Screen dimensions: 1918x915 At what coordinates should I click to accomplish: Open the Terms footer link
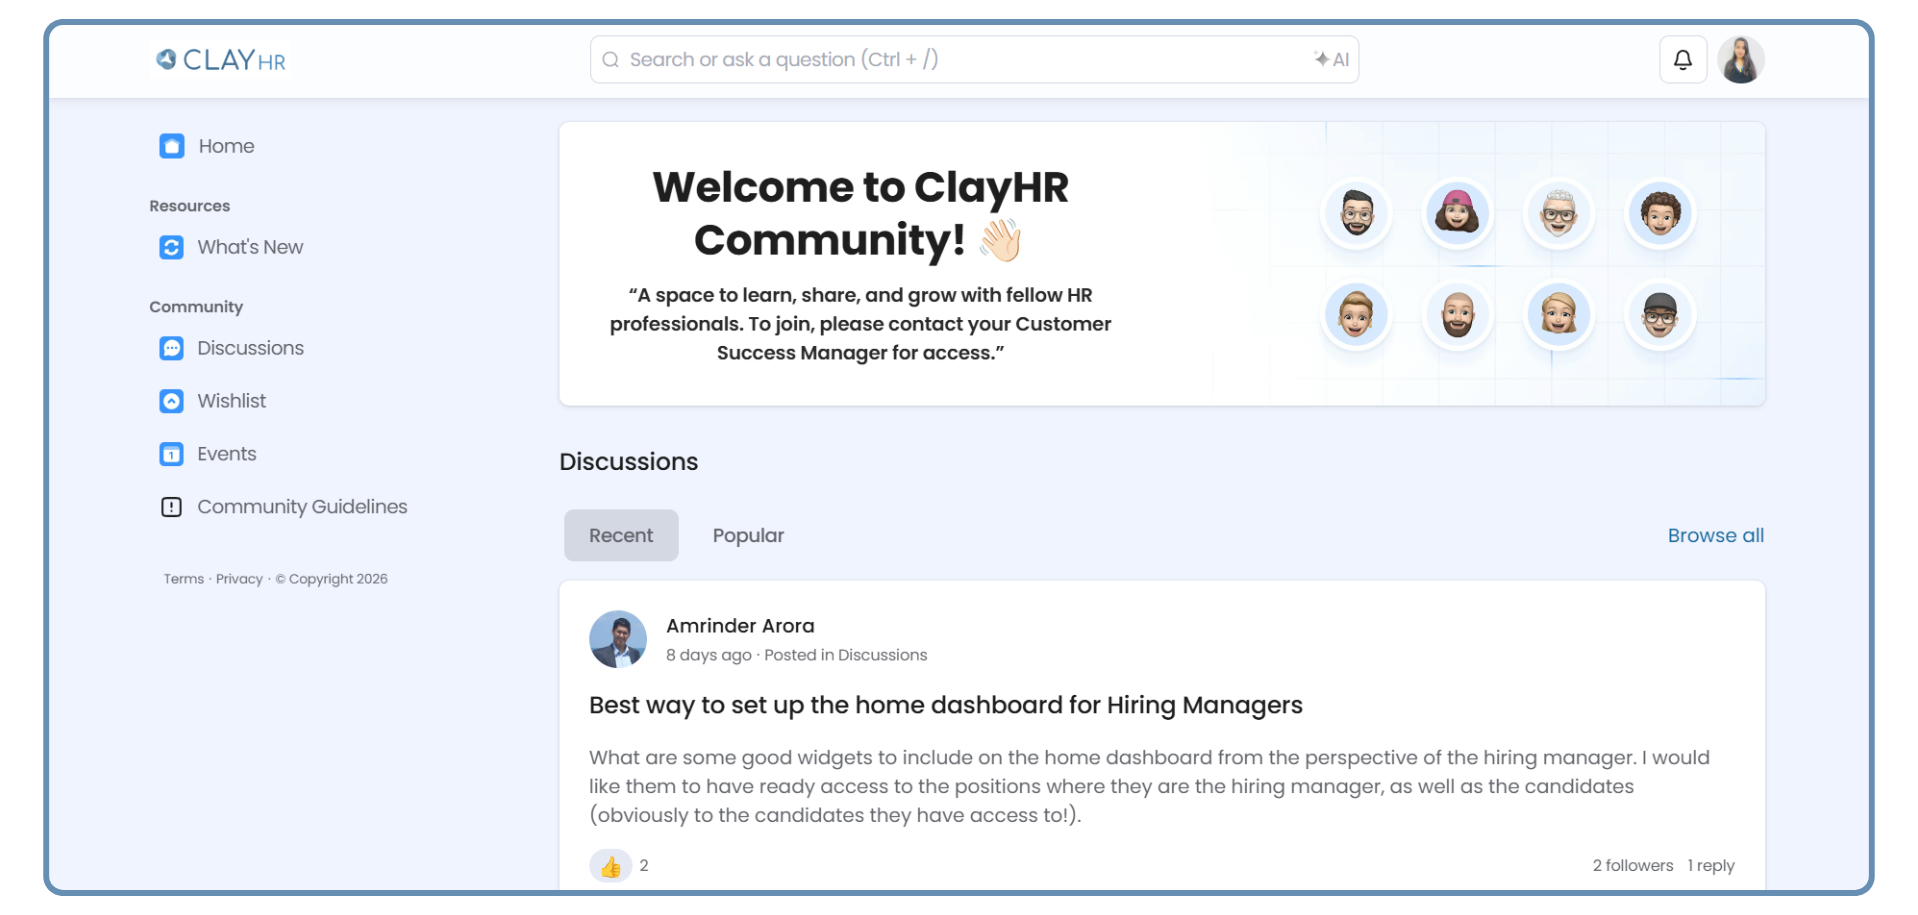pos(184,579)
